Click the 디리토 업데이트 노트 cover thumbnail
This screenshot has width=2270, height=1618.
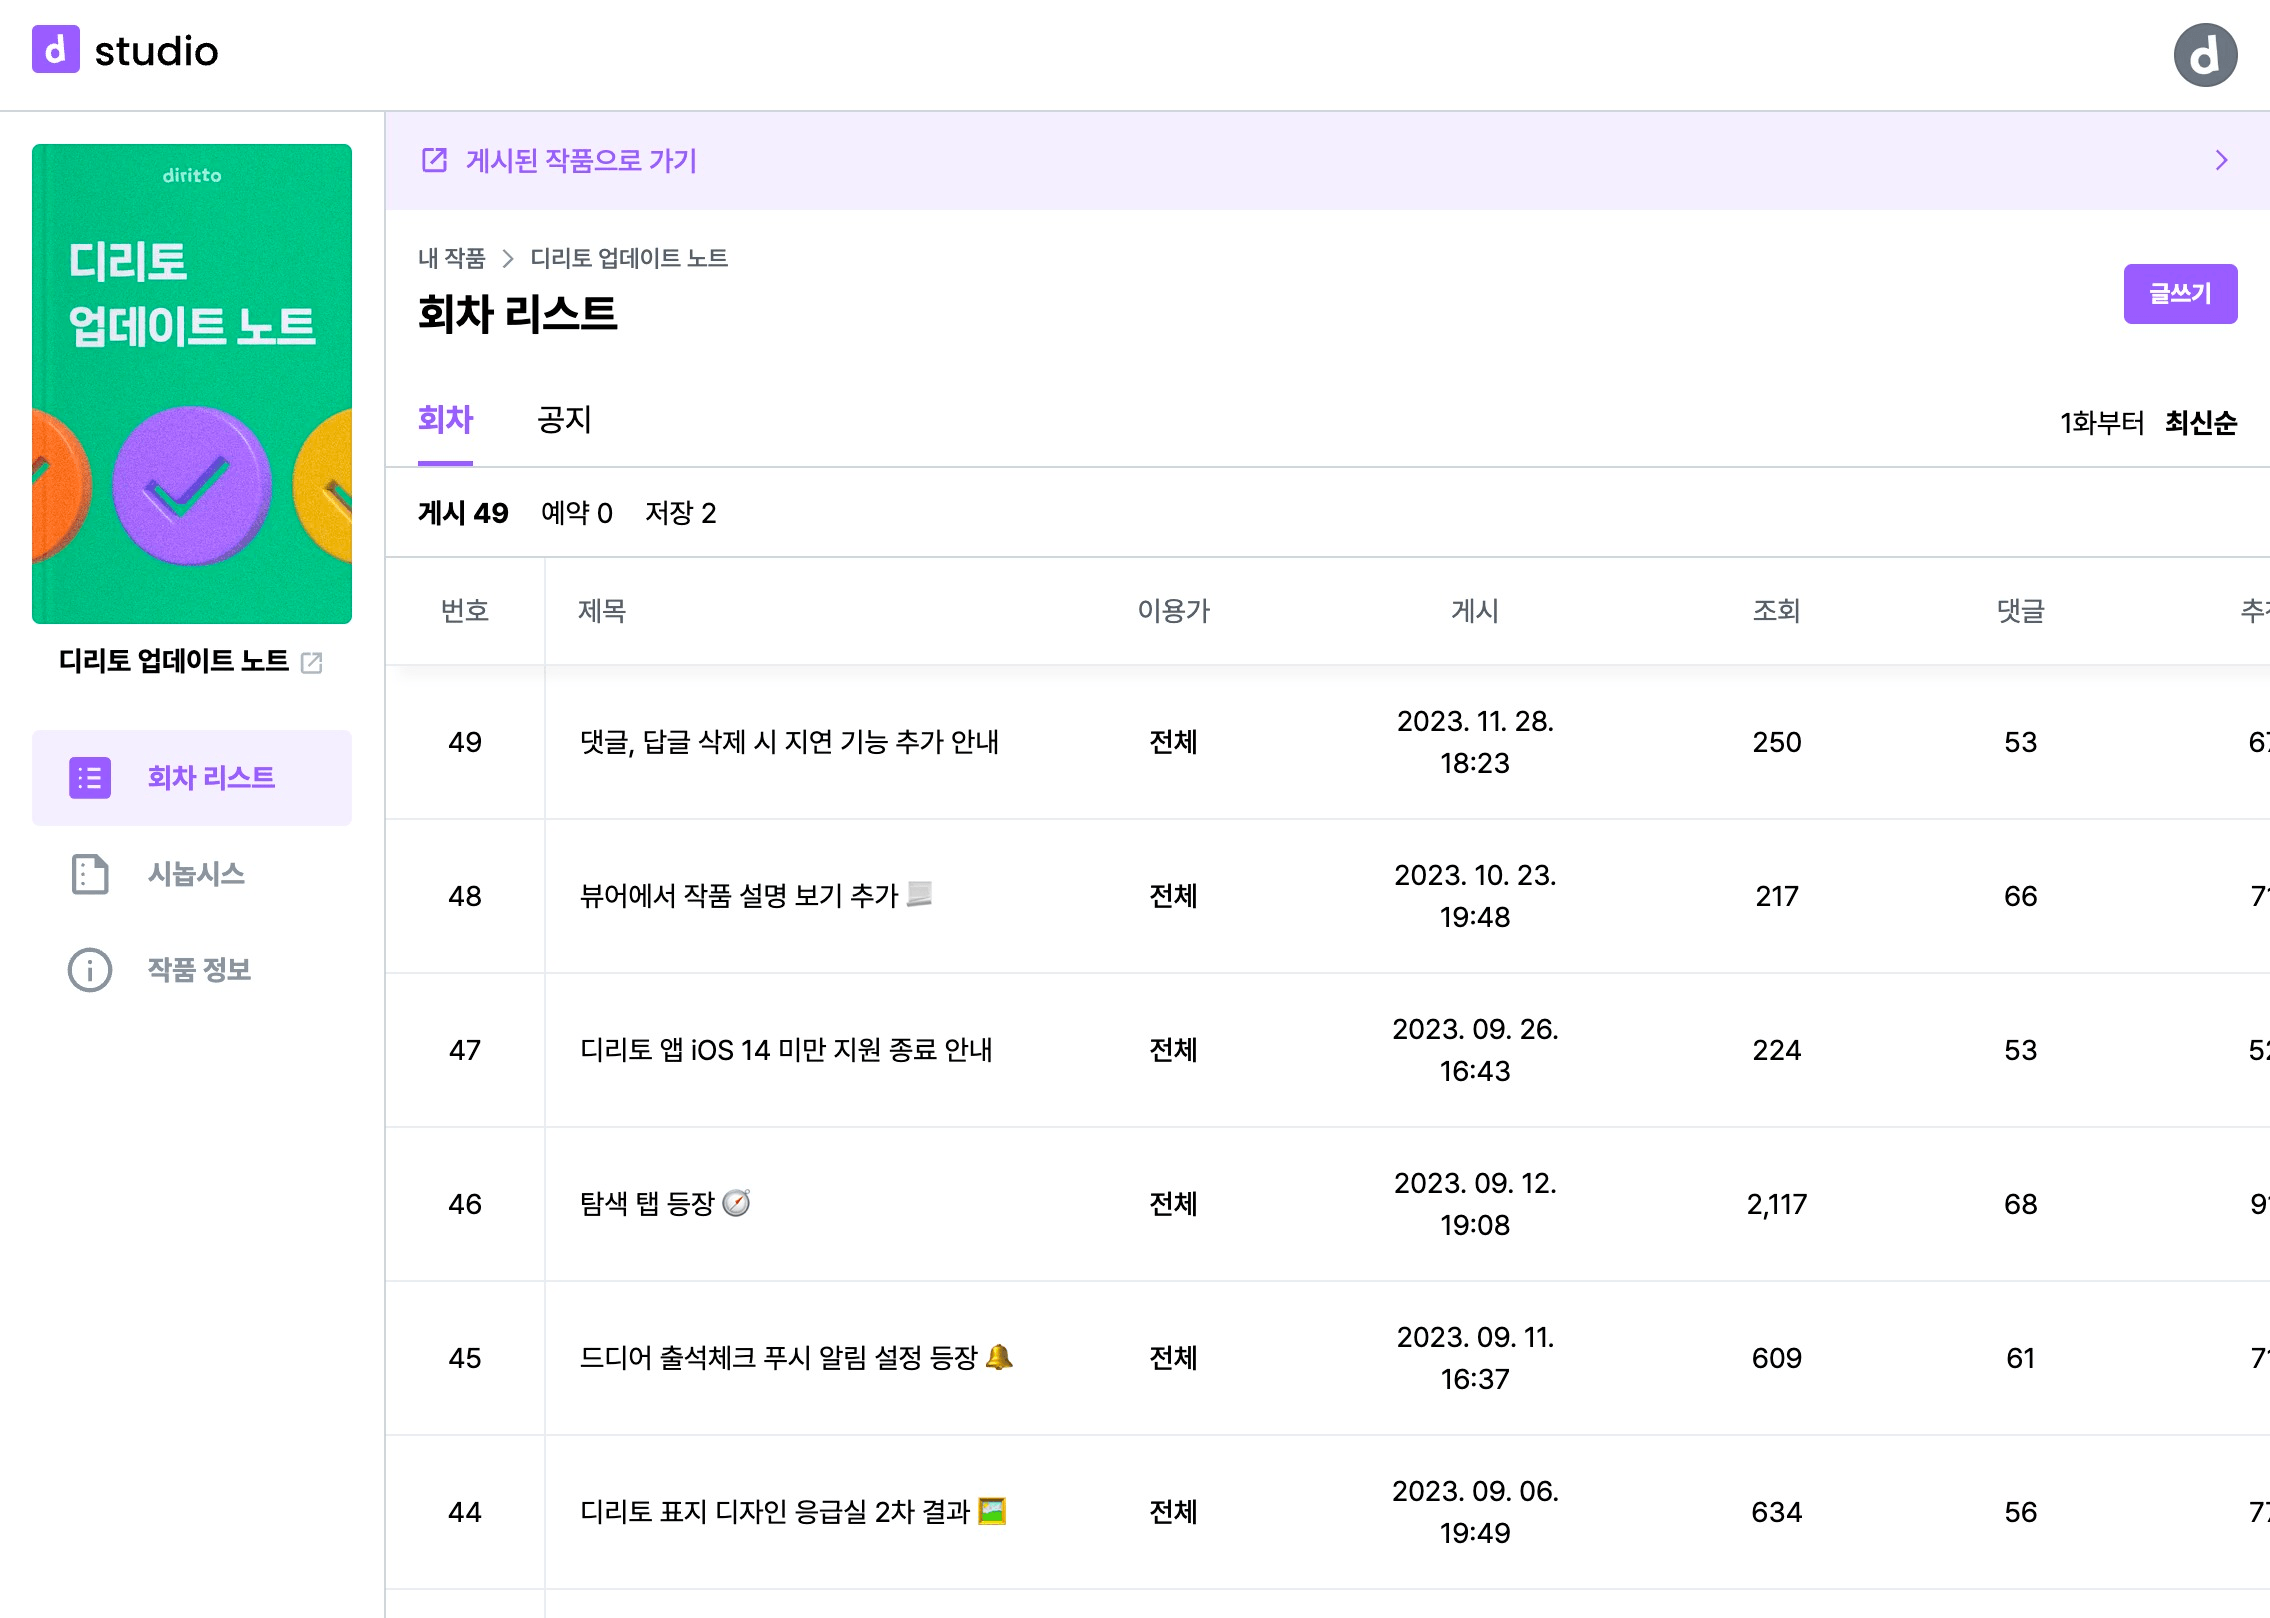[x=192, y=384]
